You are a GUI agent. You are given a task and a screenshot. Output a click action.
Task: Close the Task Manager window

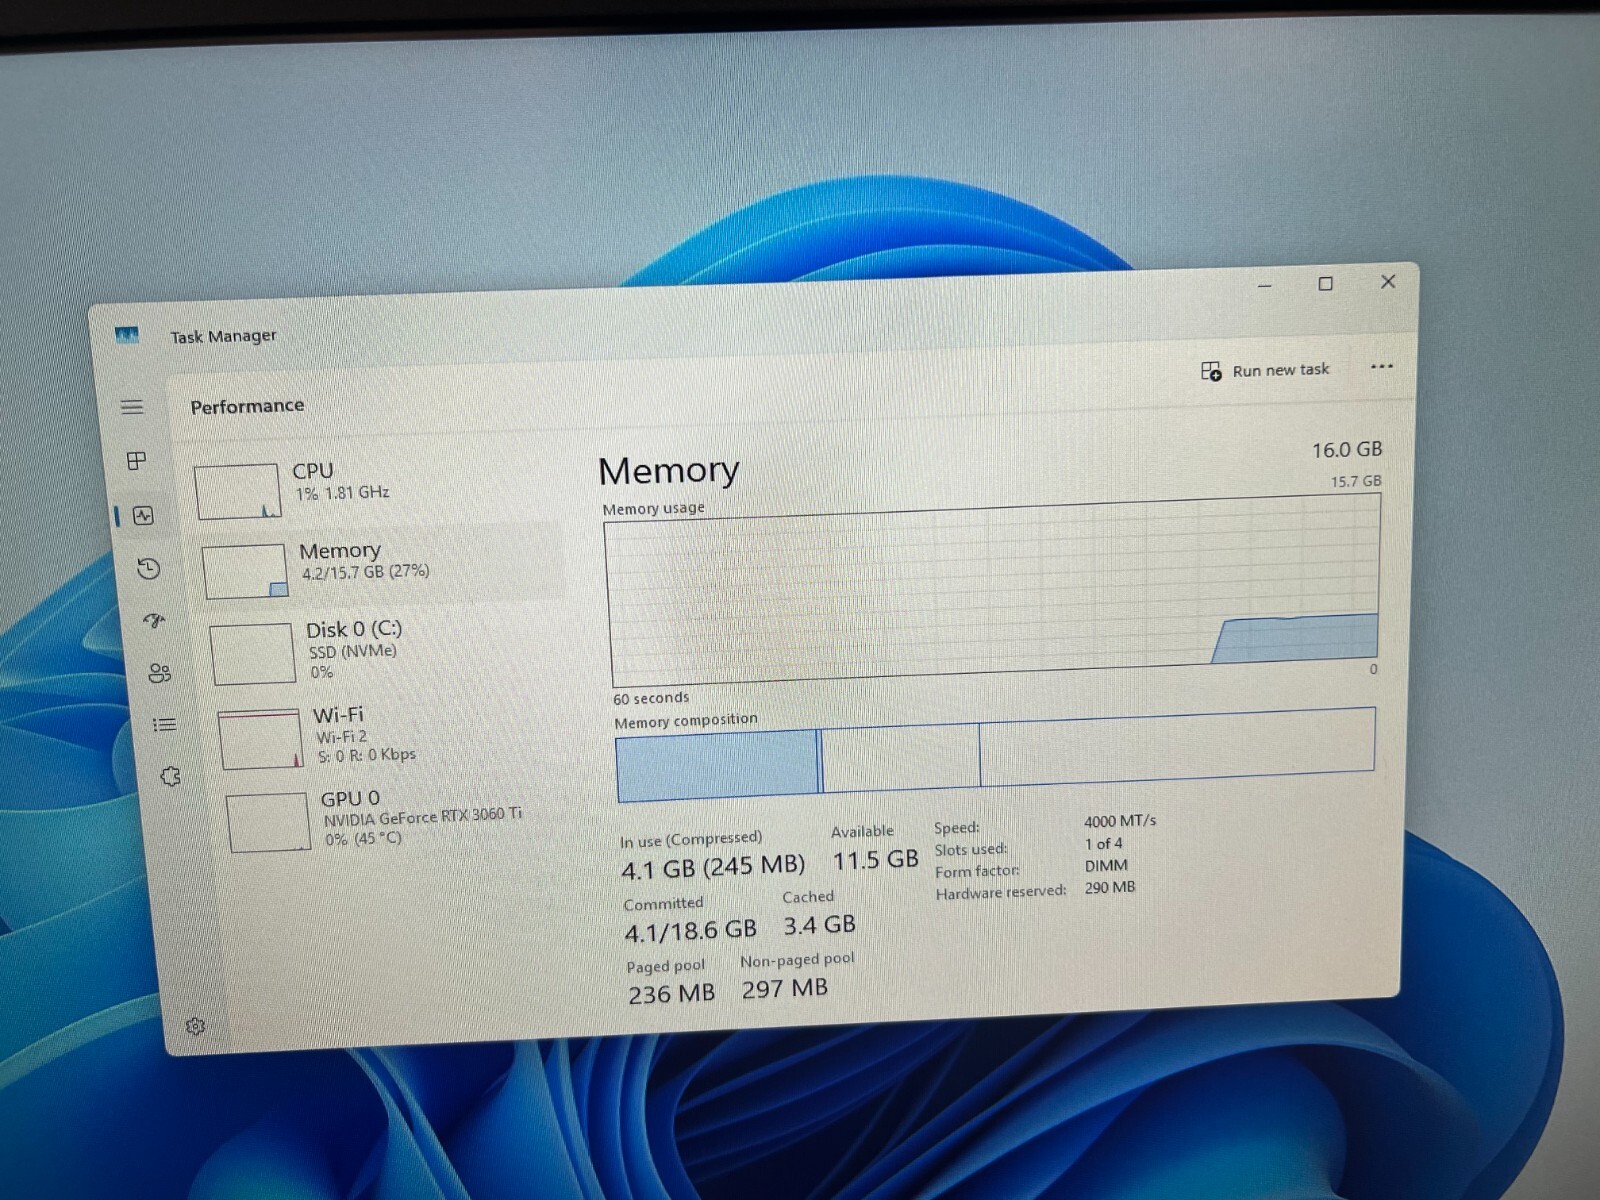(1388, 282)
